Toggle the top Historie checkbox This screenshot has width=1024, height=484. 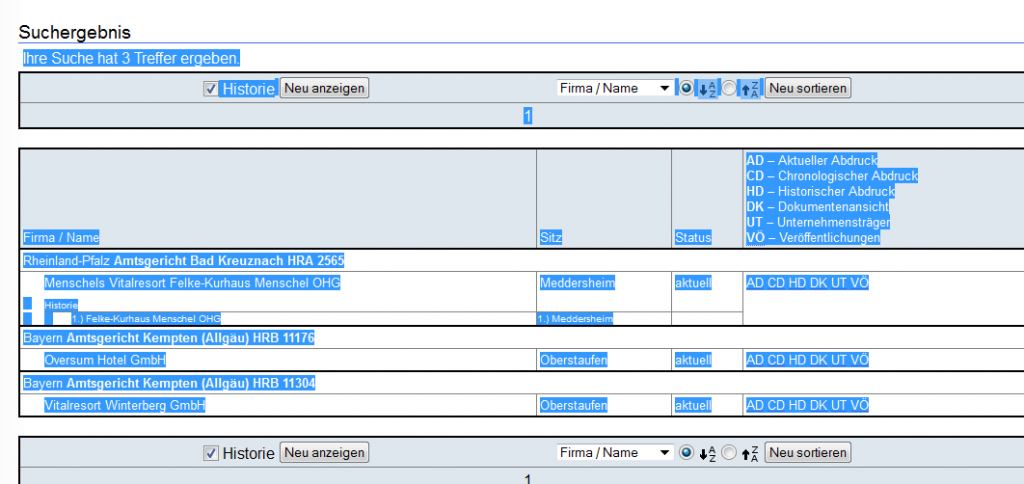210,89
